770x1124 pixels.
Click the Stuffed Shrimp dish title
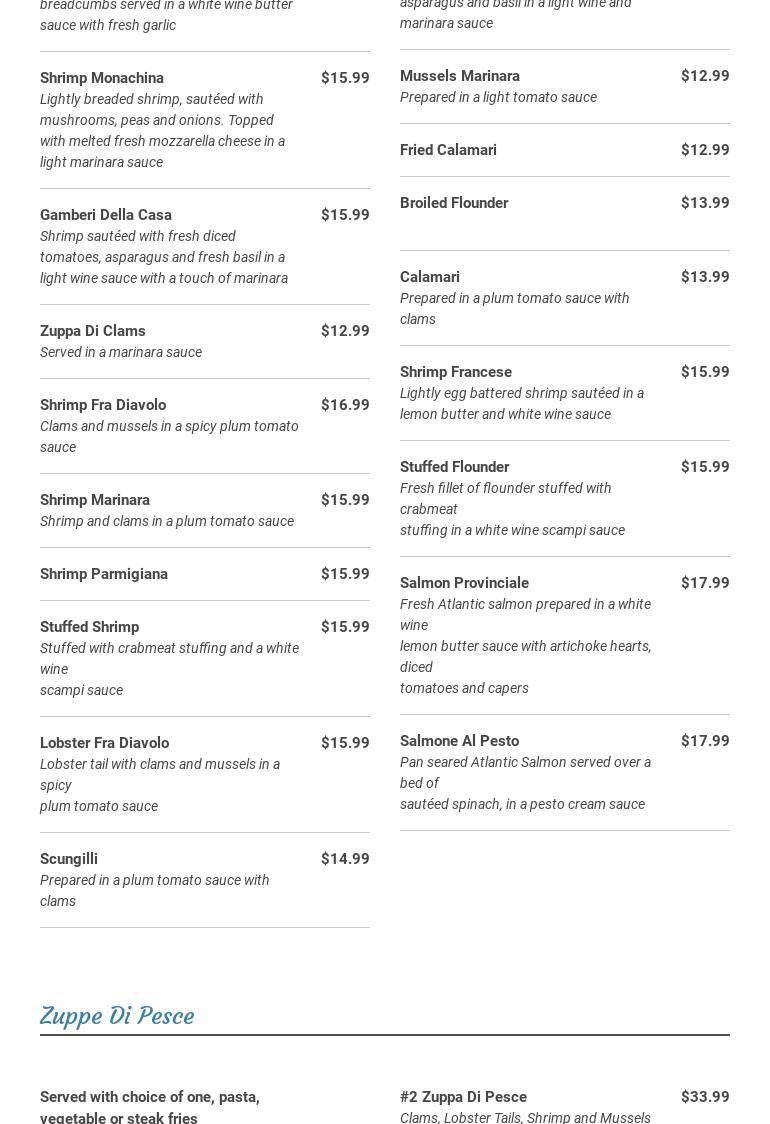tap(90, 627)
